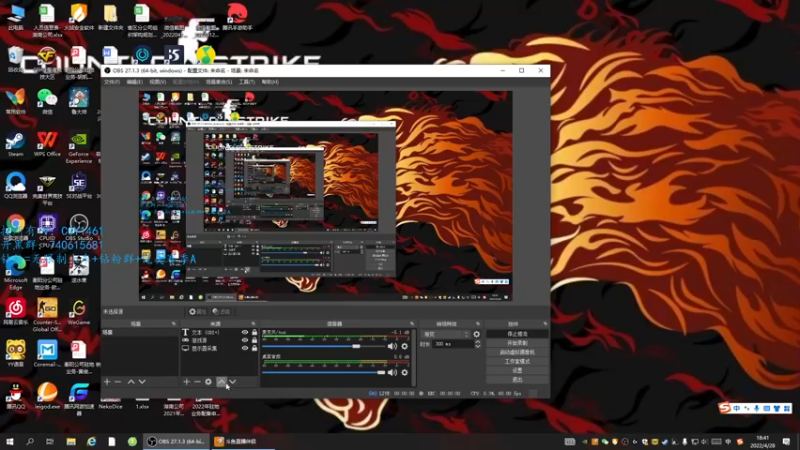
Task: Click the WeChat desktop icon
Action: coord(47,101)
